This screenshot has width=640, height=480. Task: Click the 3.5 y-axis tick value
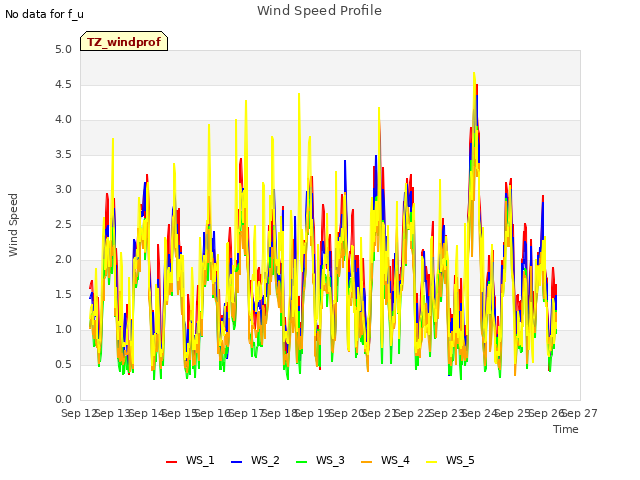[x=63, y=155]
